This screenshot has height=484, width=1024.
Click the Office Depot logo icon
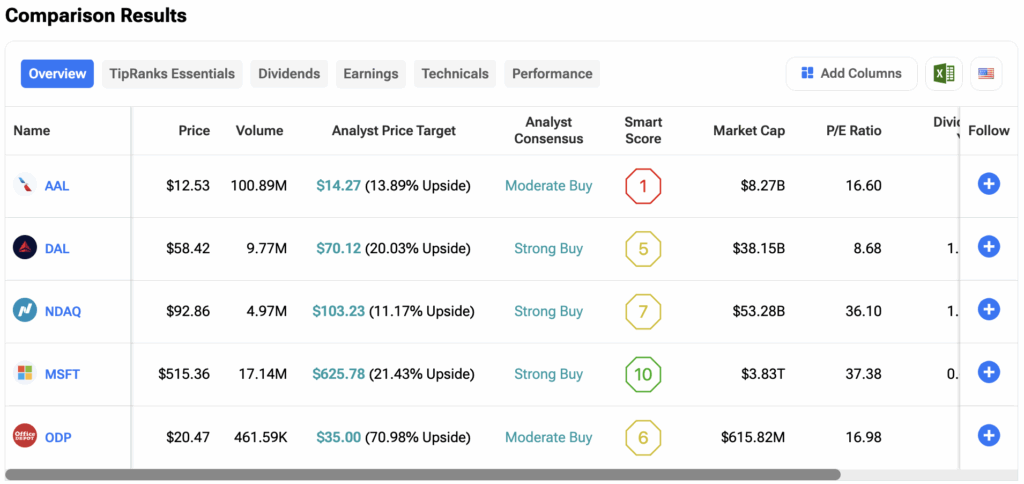[25, 436]
